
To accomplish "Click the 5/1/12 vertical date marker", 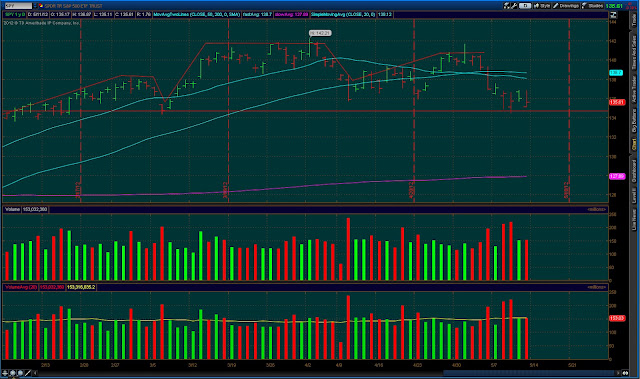I will pyautogui.click(x=567, y=190).
